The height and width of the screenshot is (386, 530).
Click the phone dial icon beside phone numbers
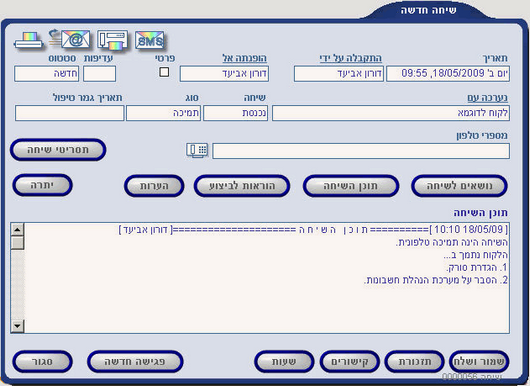click(x=197, y=150)
